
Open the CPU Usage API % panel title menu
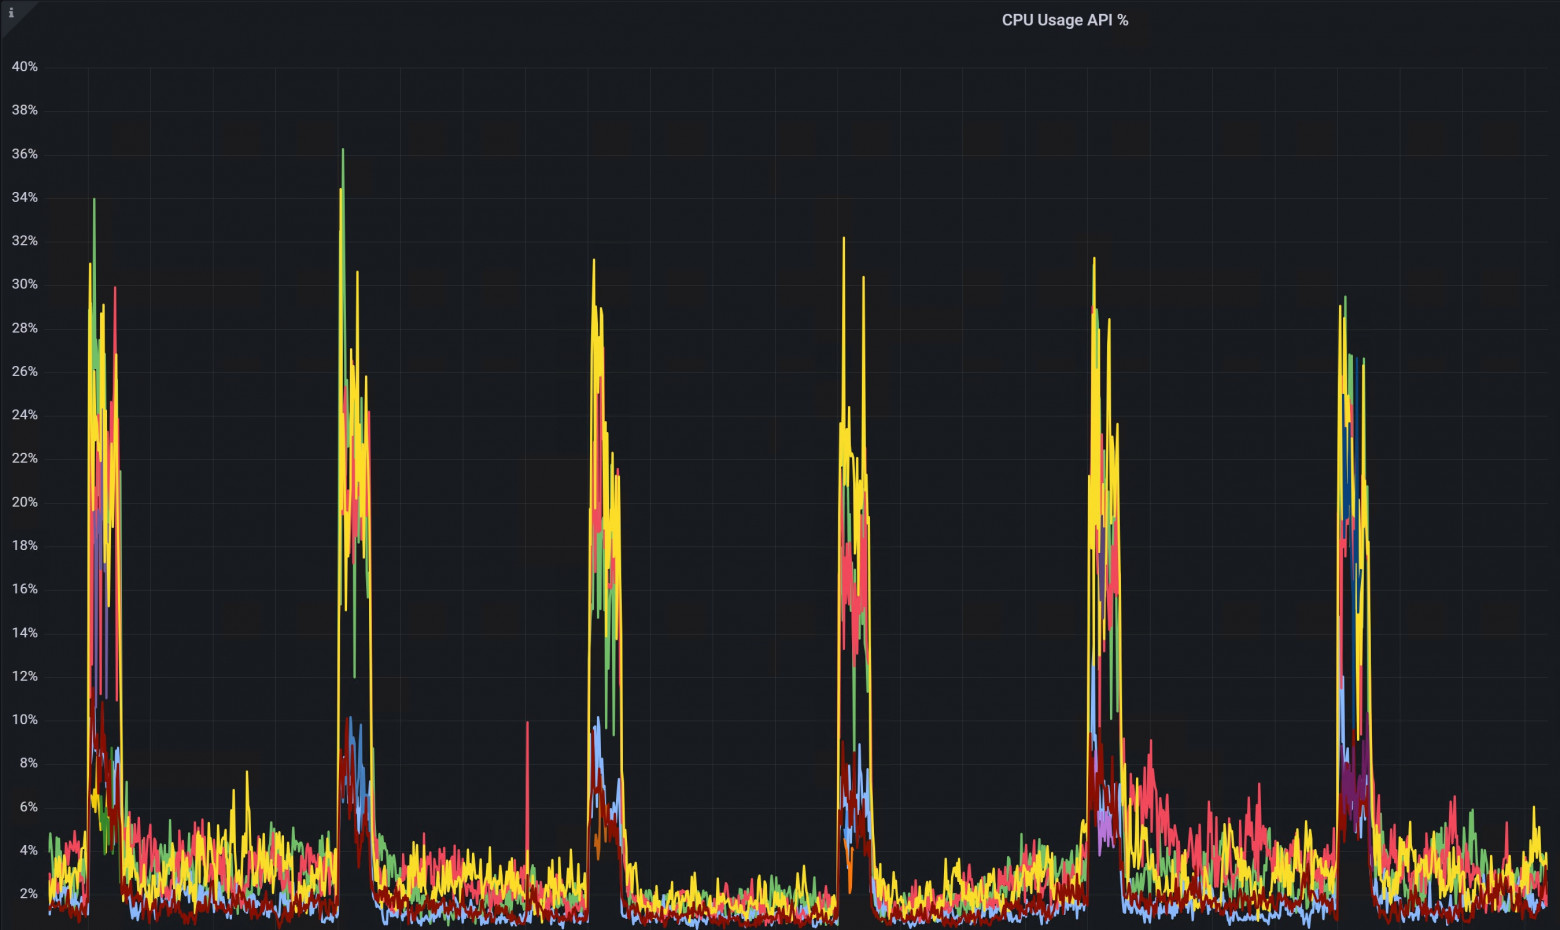[1065, 20]
